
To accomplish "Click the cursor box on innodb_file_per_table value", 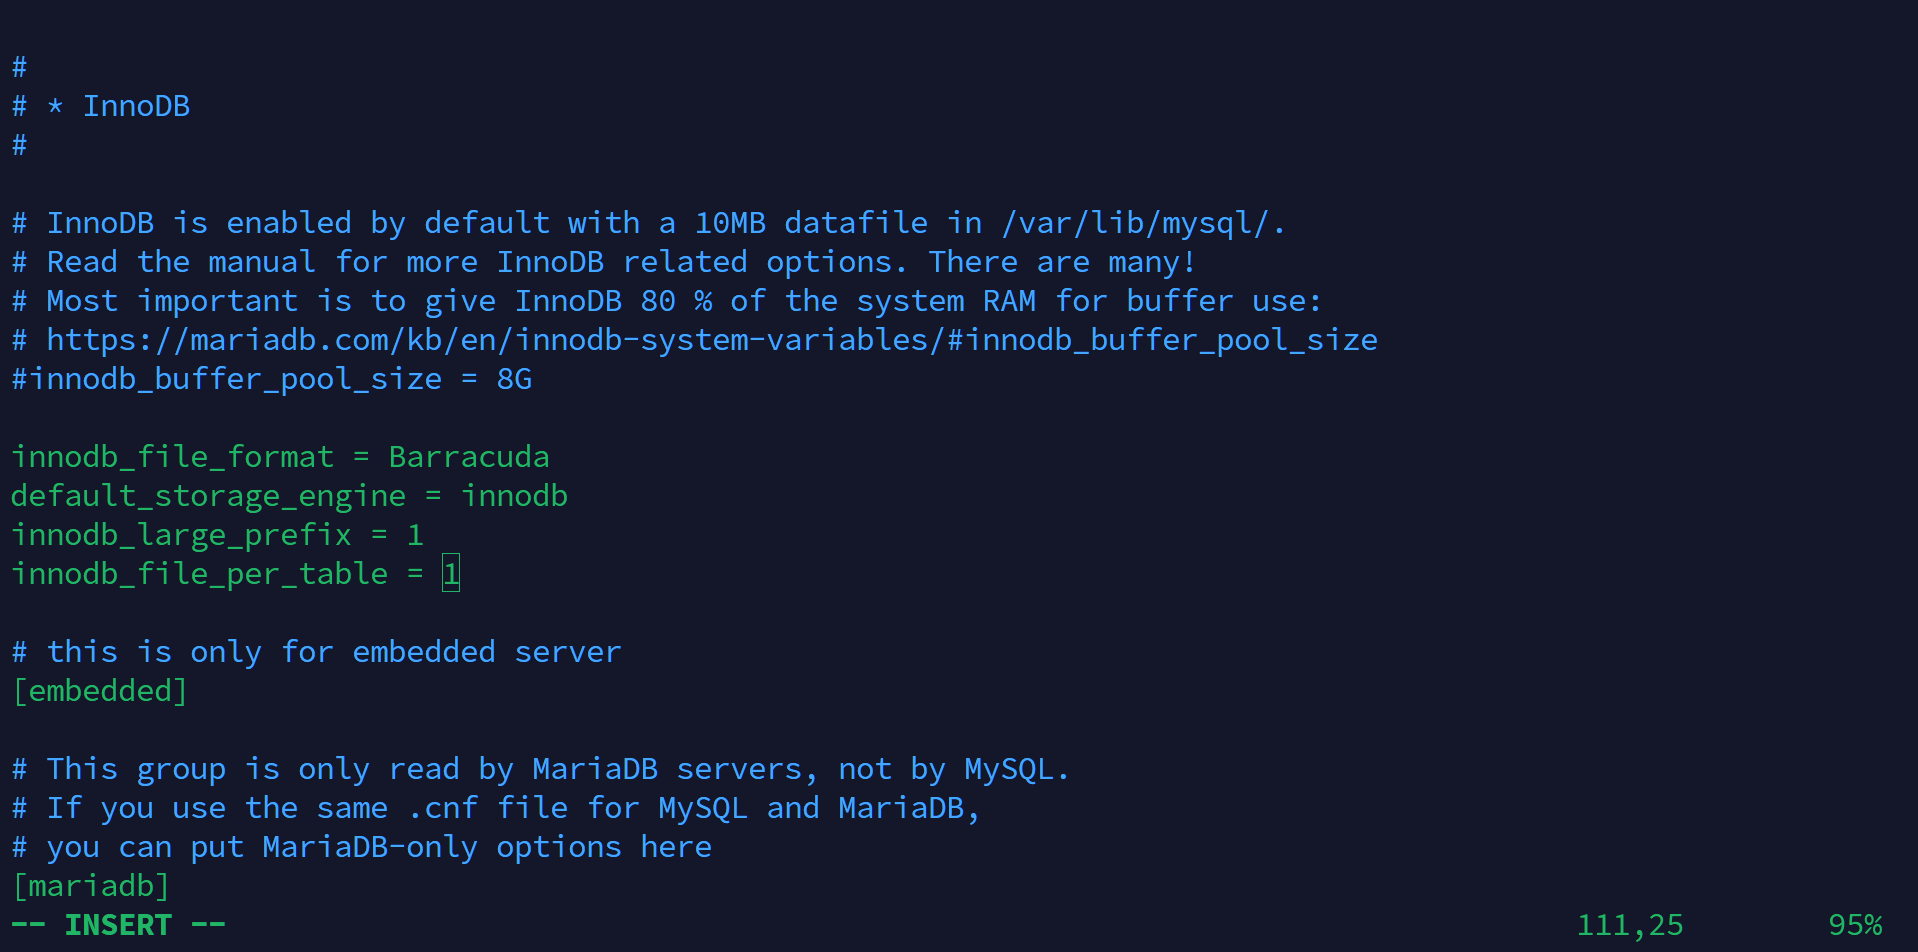I will (451, 573).
